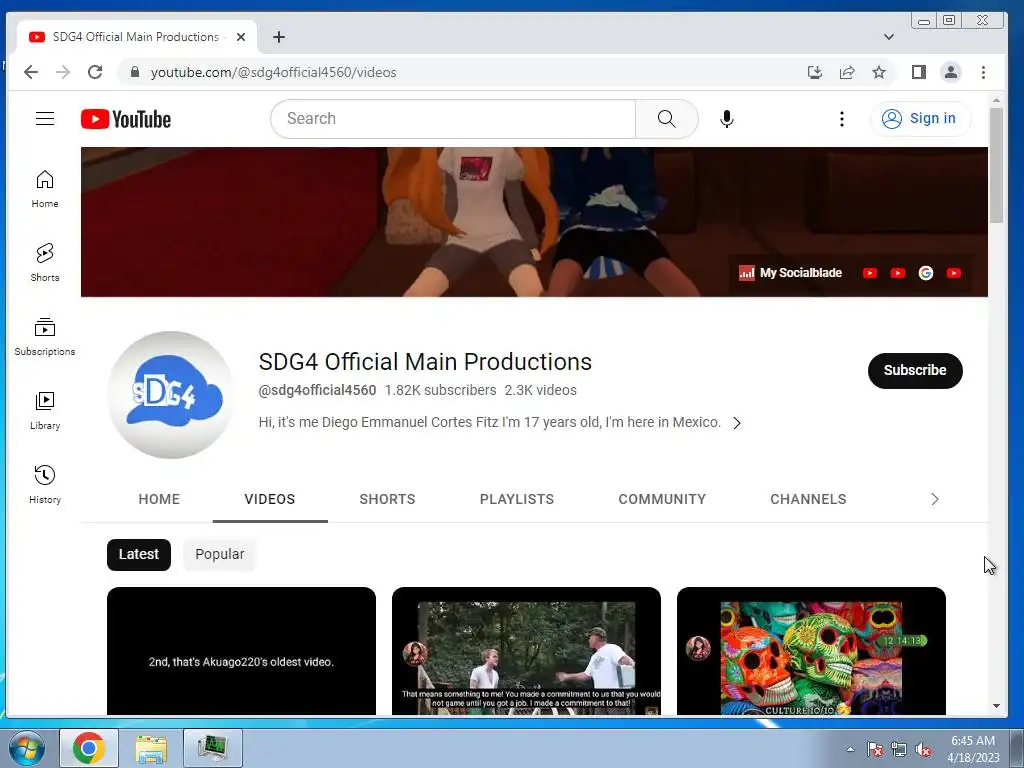Open the network tray icon
Image resolution: width=1024 pixels, height=768 pixels.
point(899,749)
